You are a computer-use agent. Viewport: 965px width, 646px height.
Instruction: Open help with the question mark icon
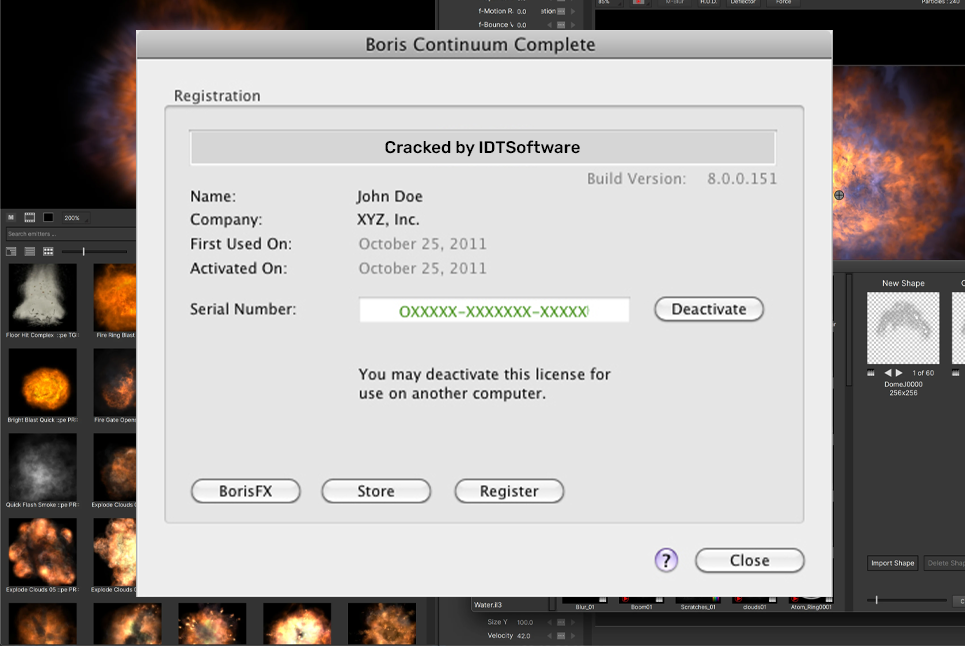pyautogui.click(x=666, y=560)
